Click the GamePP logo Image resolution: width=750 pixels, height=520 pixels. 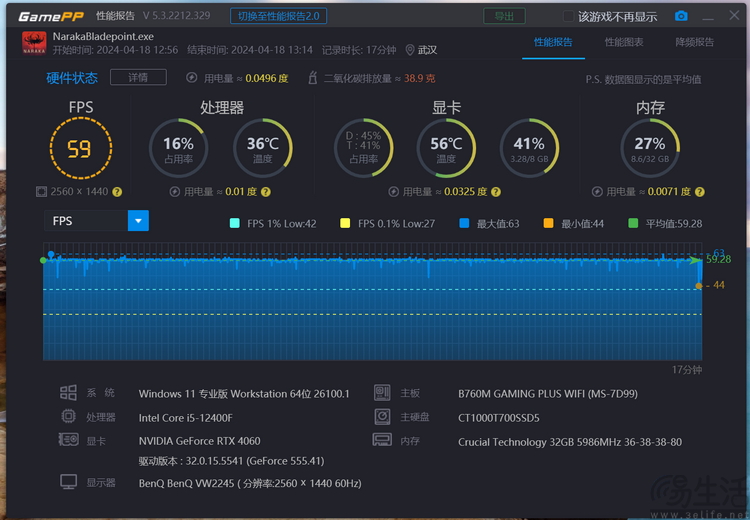click(51, 17)
